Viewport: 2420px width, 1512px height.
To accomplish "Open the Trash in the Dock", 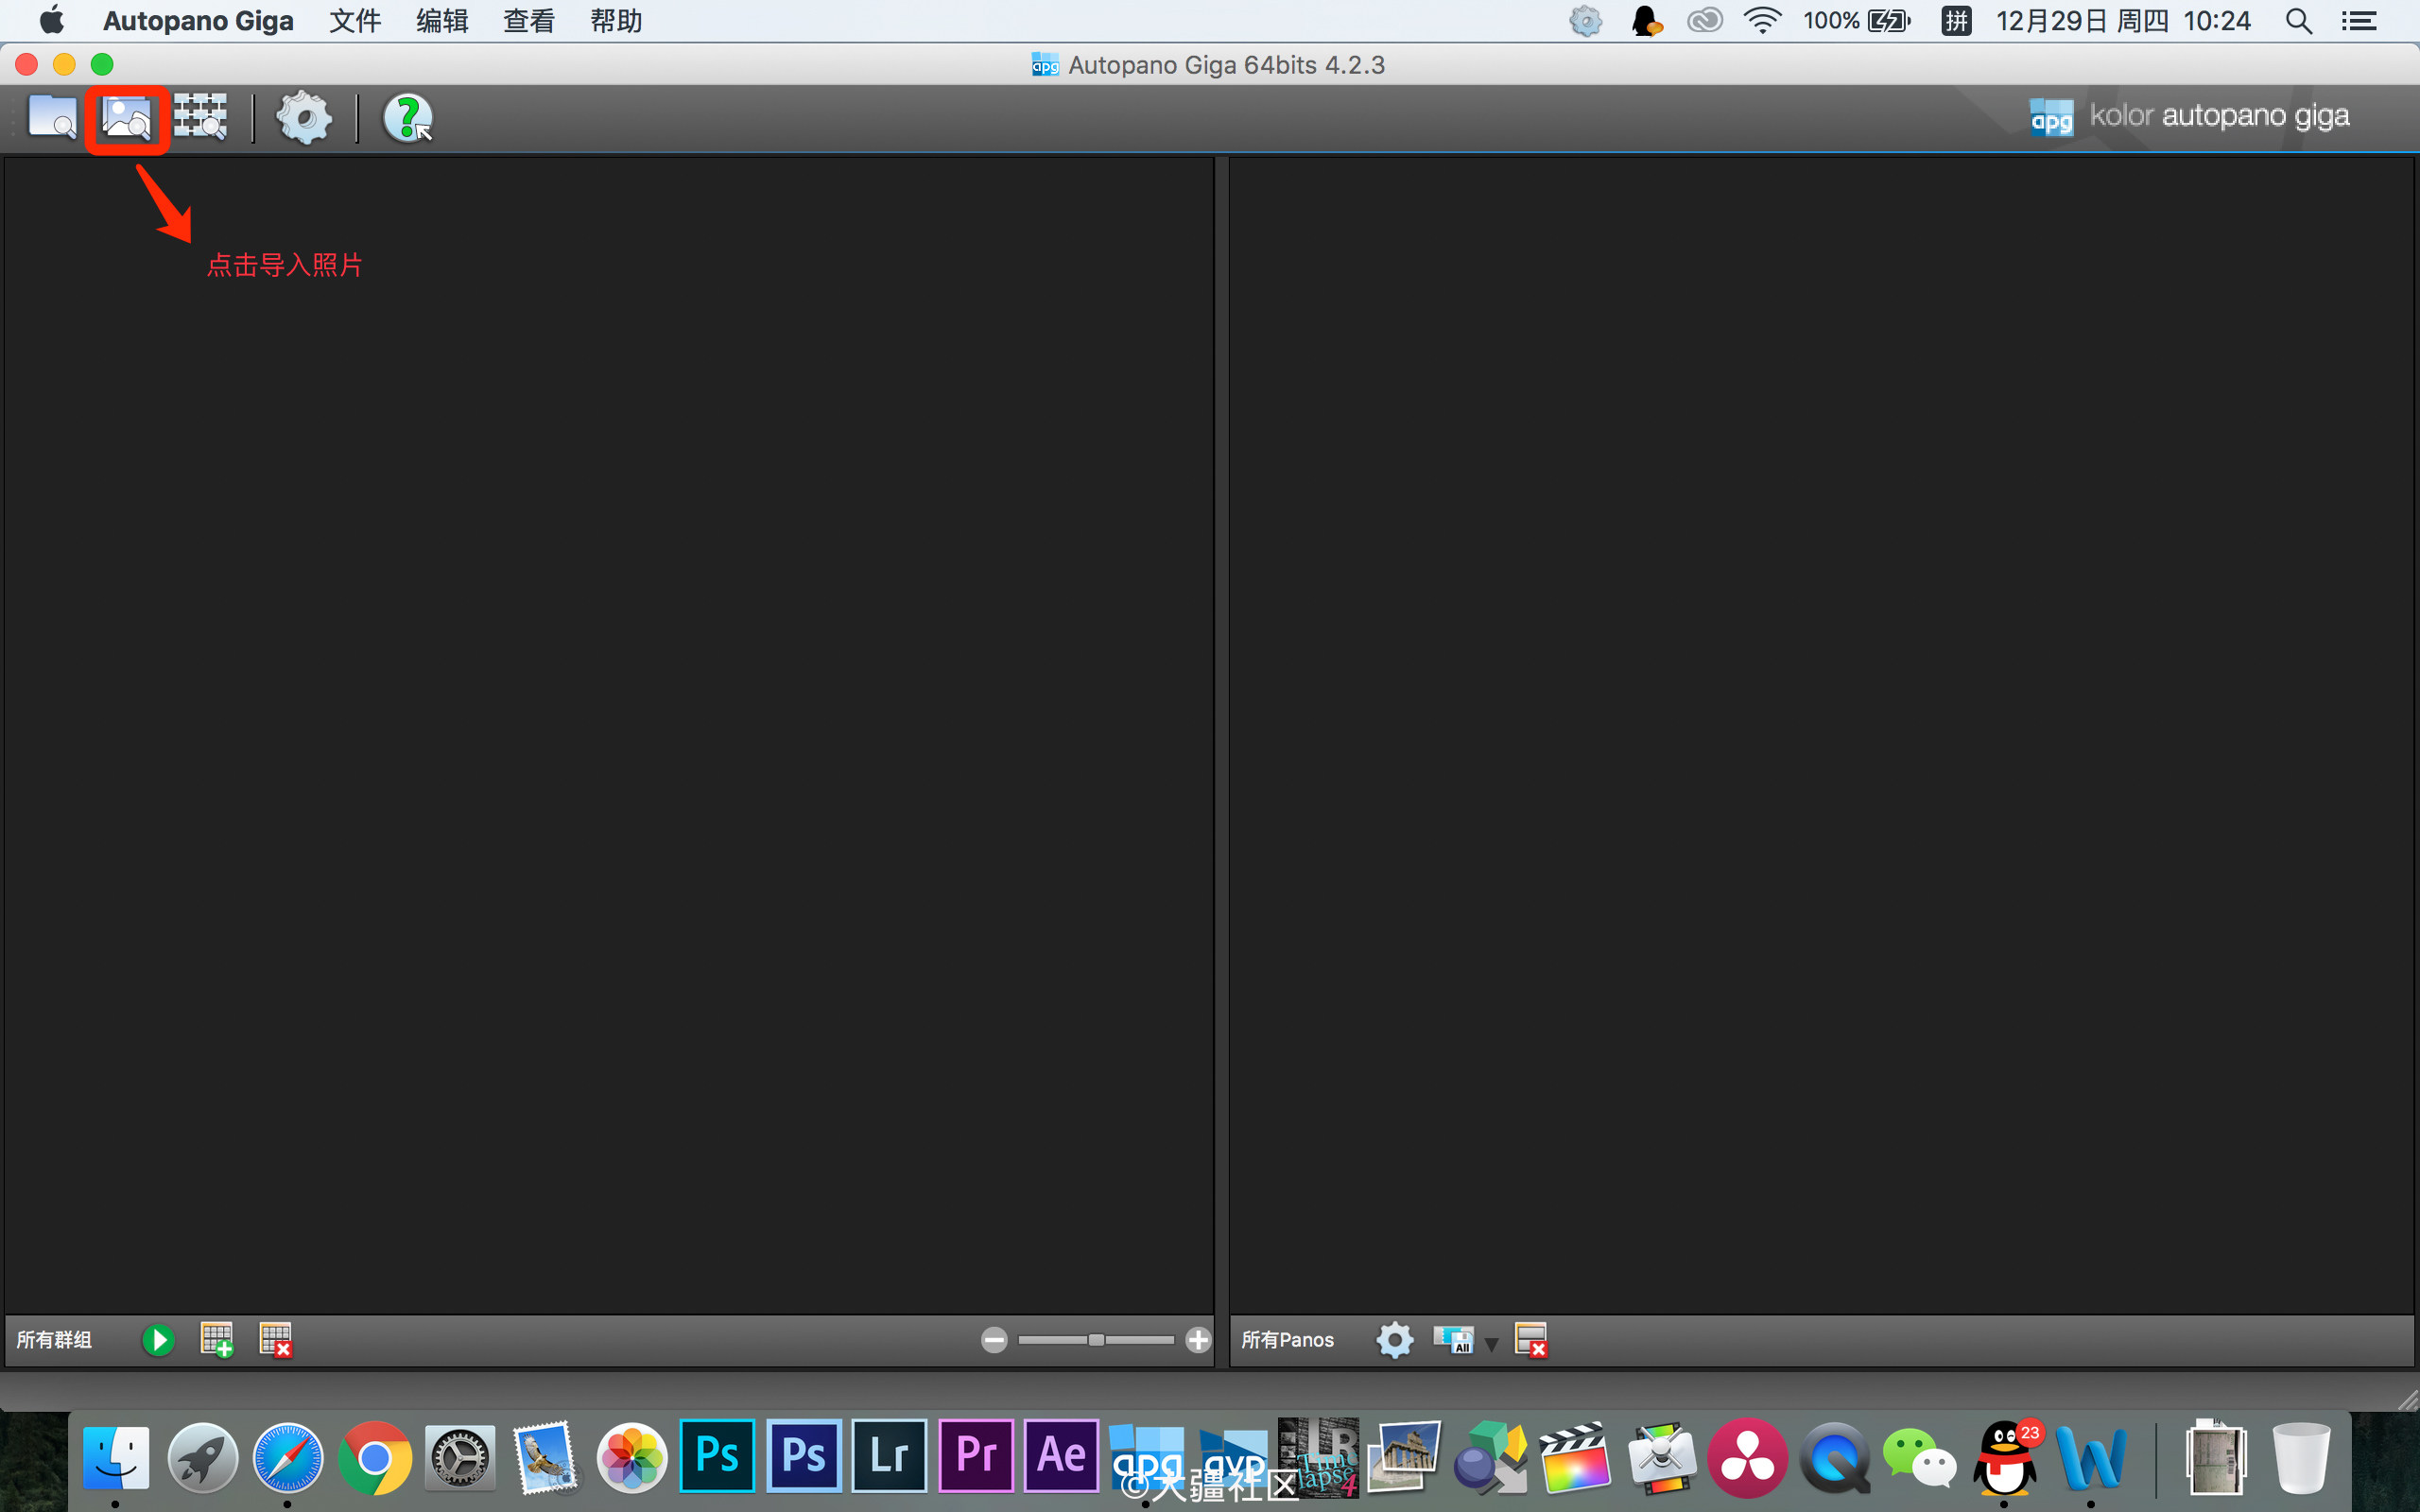I will [2301, 1457].
